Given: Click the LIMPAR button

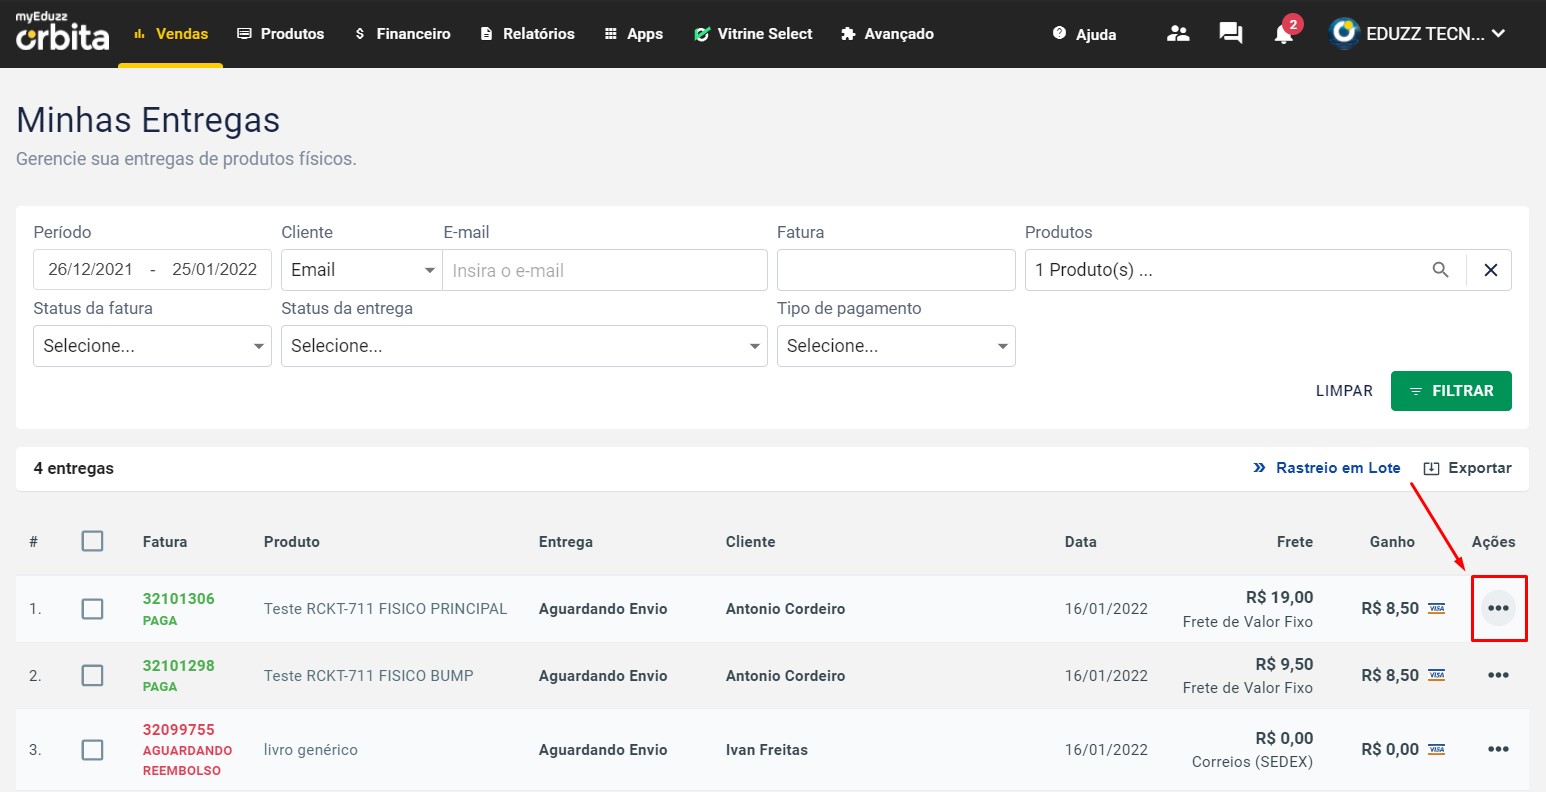Looking at the screenshot, I should 1344,391.
